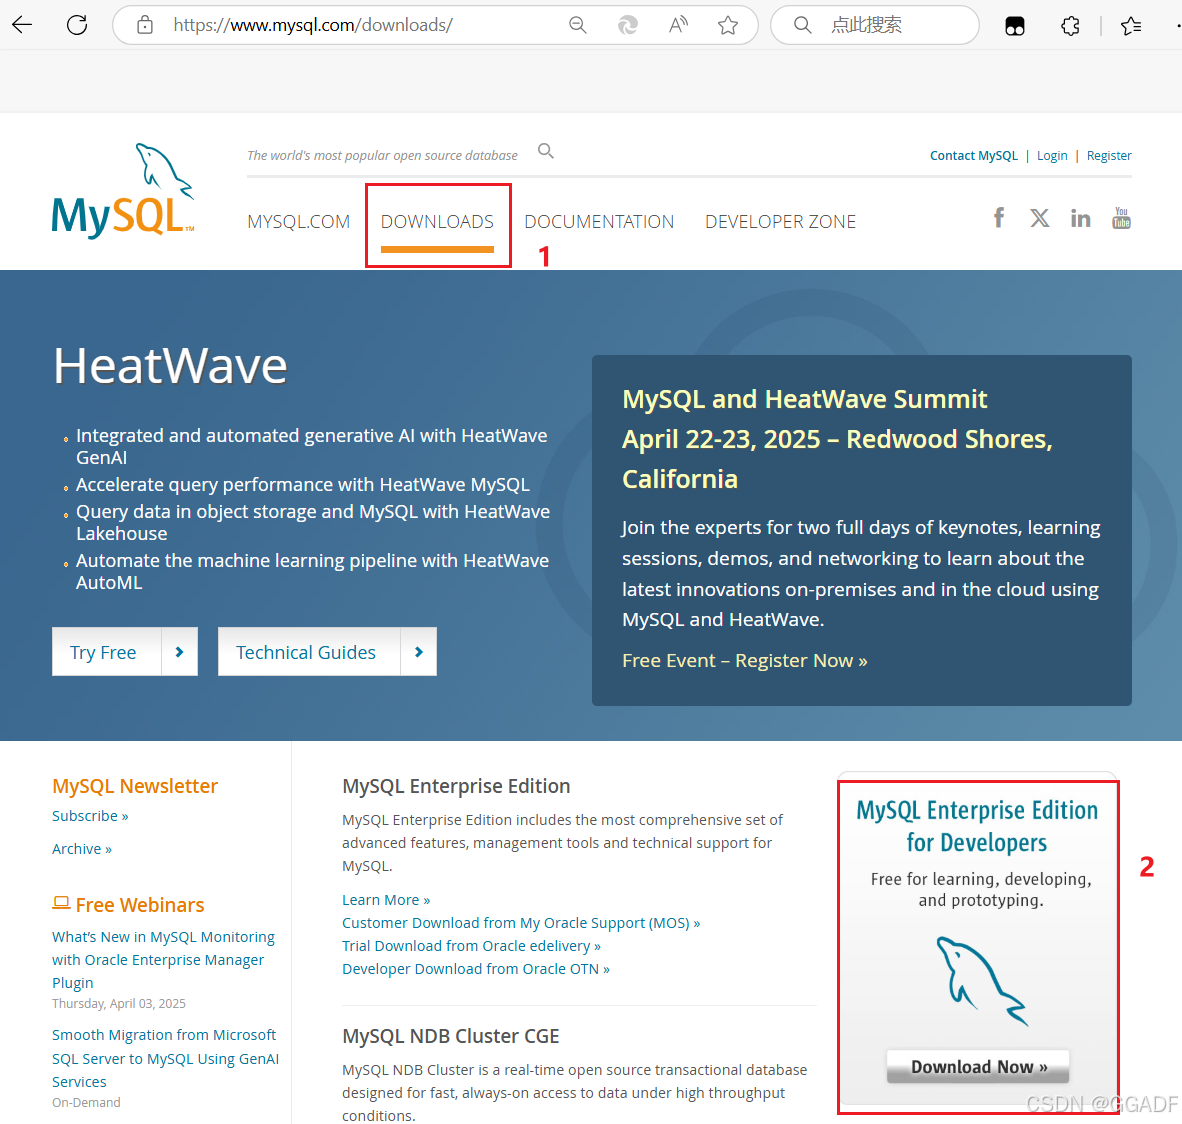Screen dimensions: 1182x1124
Task: Reload the page with refresh icon
Action: [x=77, y=25]
